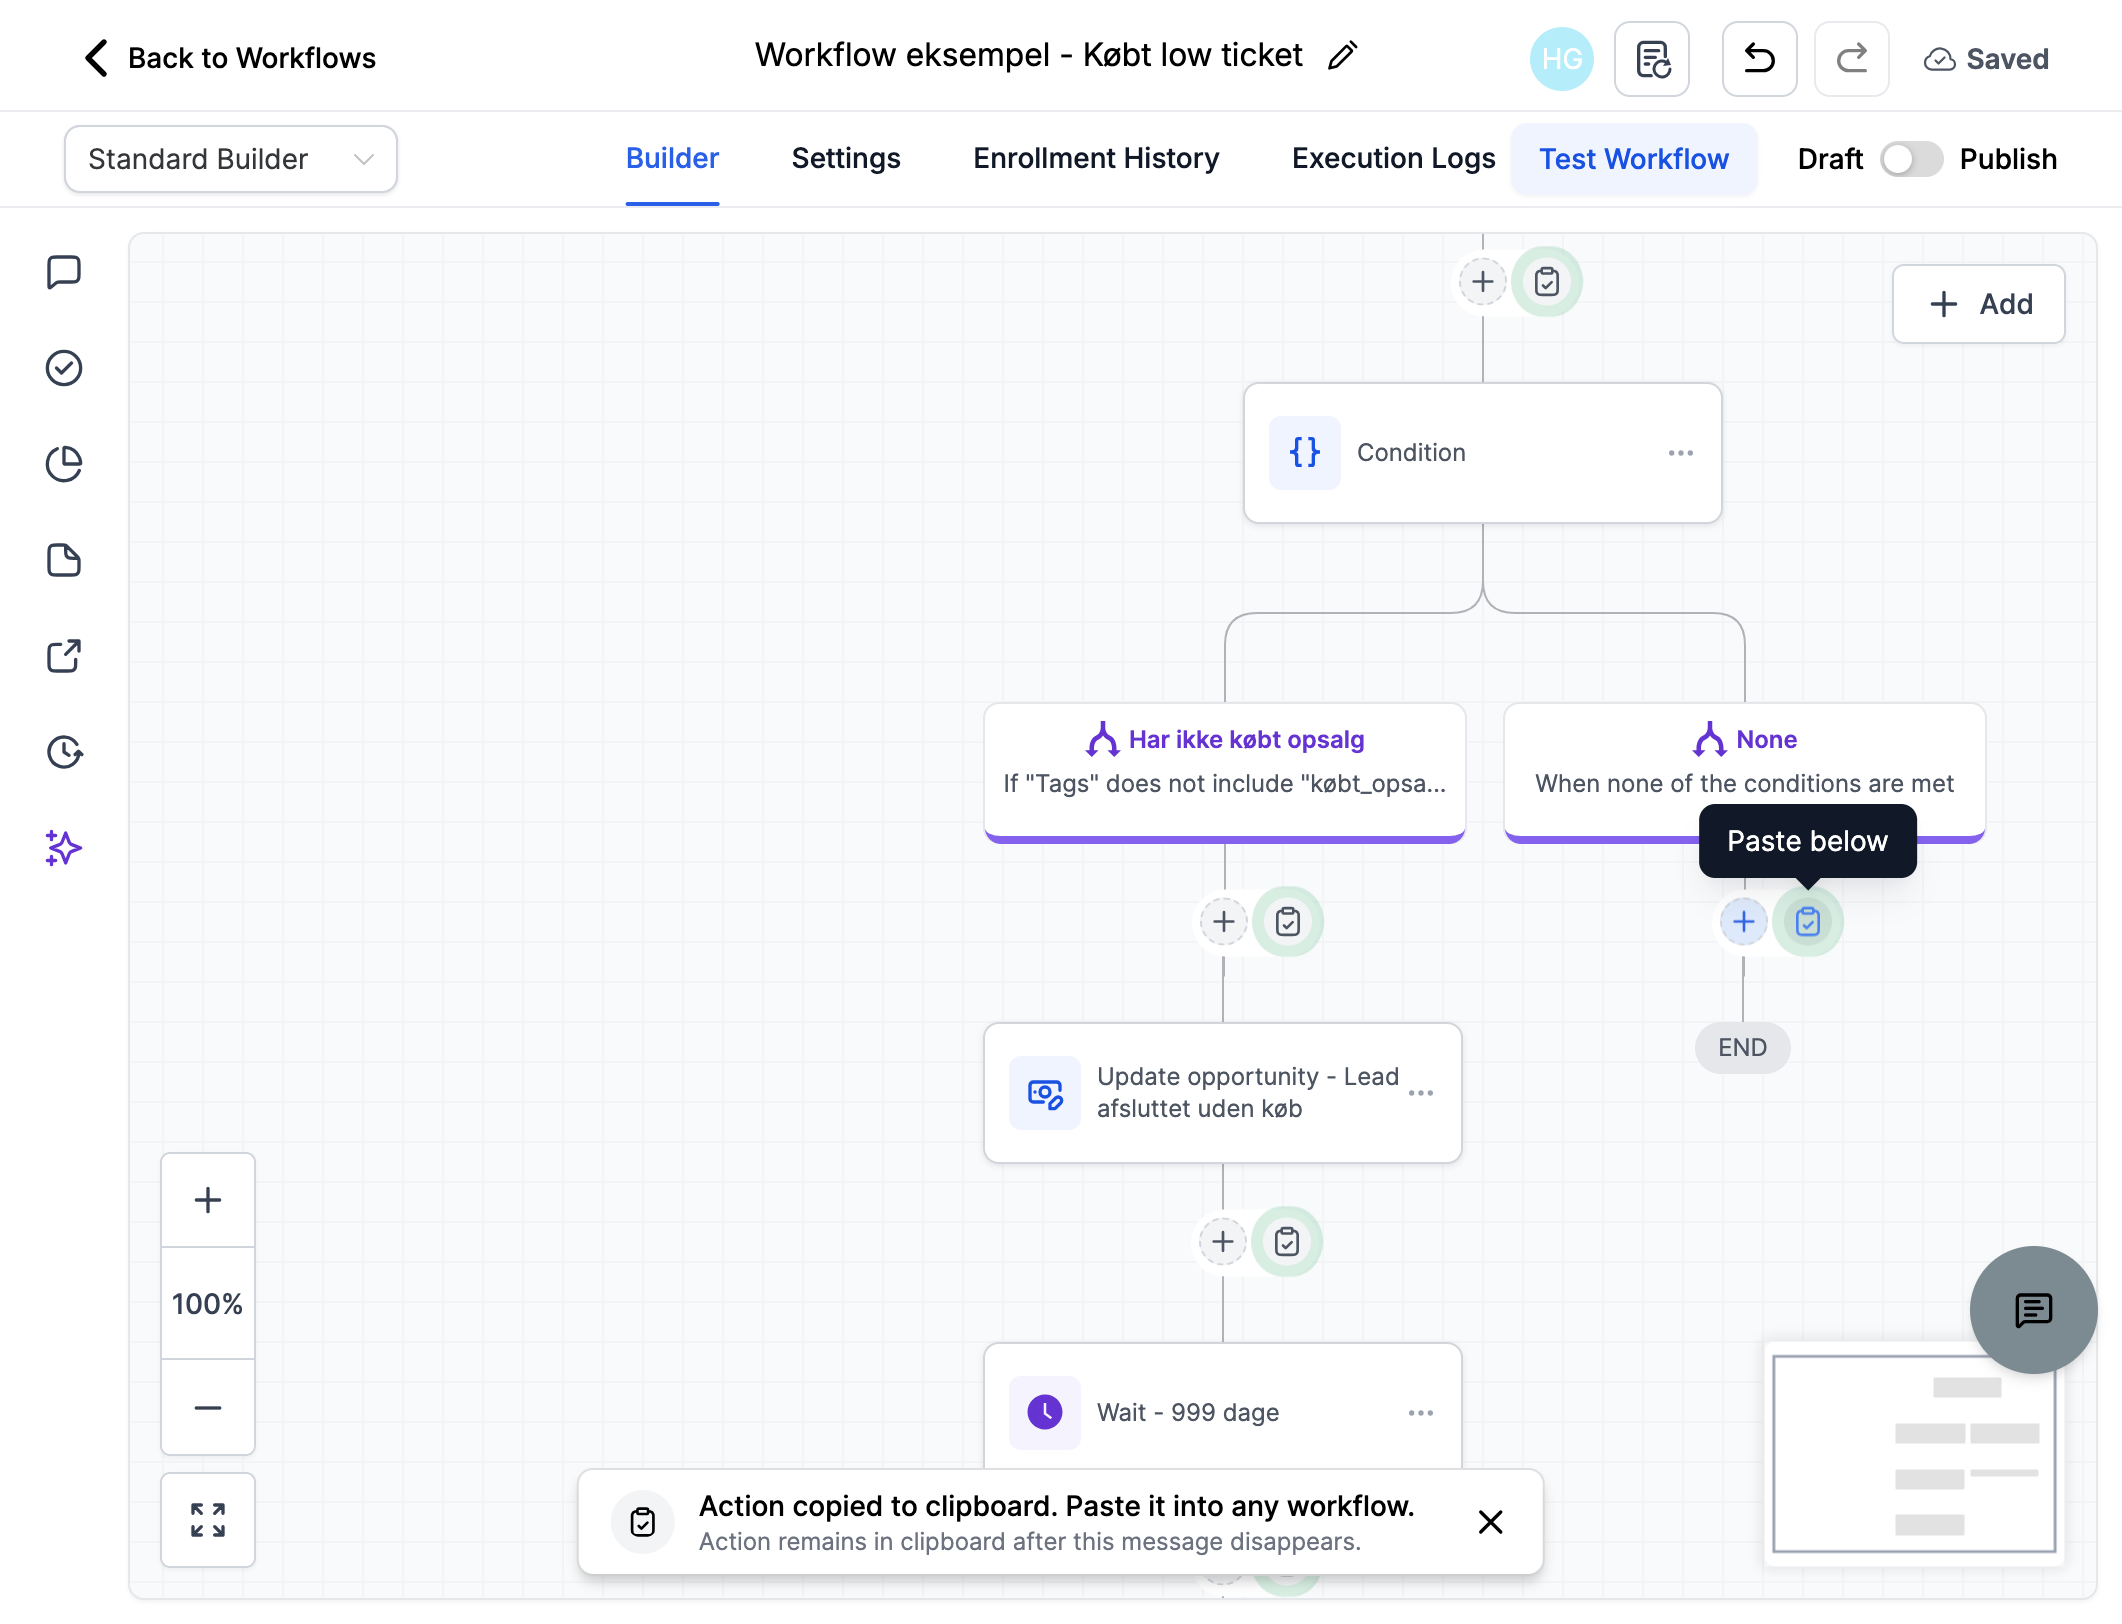Open the HG user avatar
The height and width of the screenshot is (1624, 2122).
(x=1561, y=59)
